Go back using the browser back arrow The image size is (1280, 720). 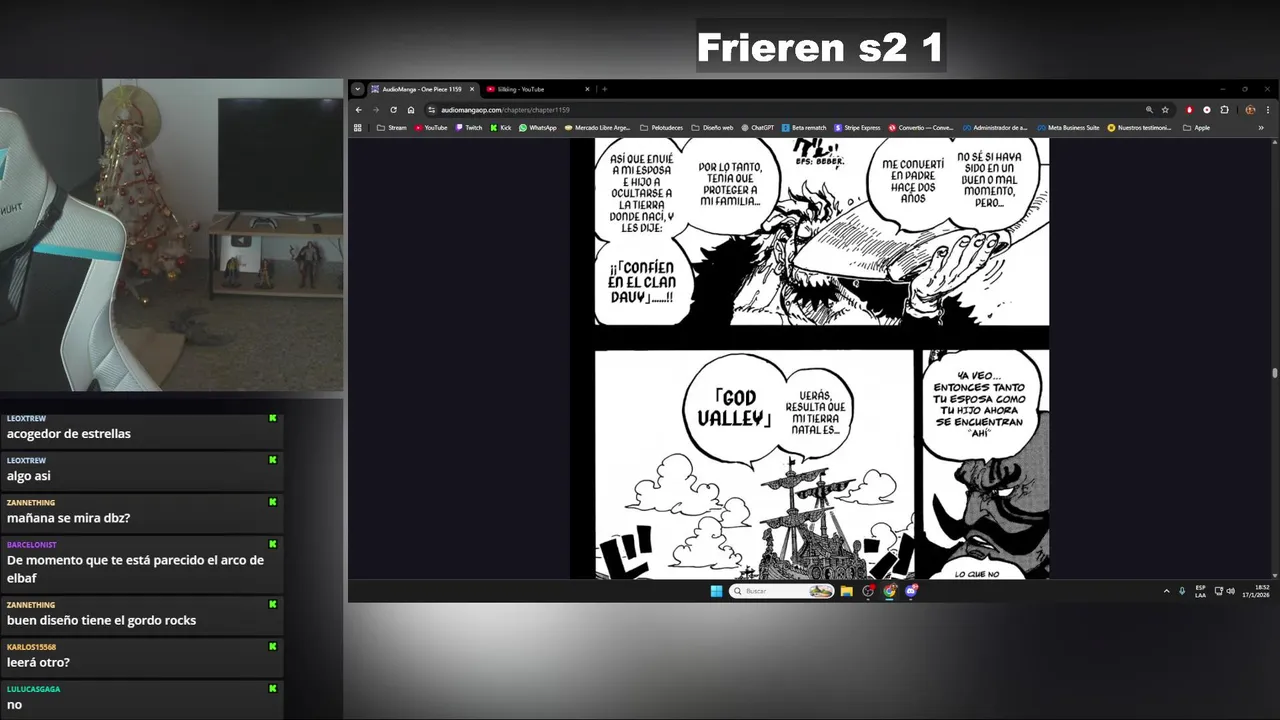point(359,110)
